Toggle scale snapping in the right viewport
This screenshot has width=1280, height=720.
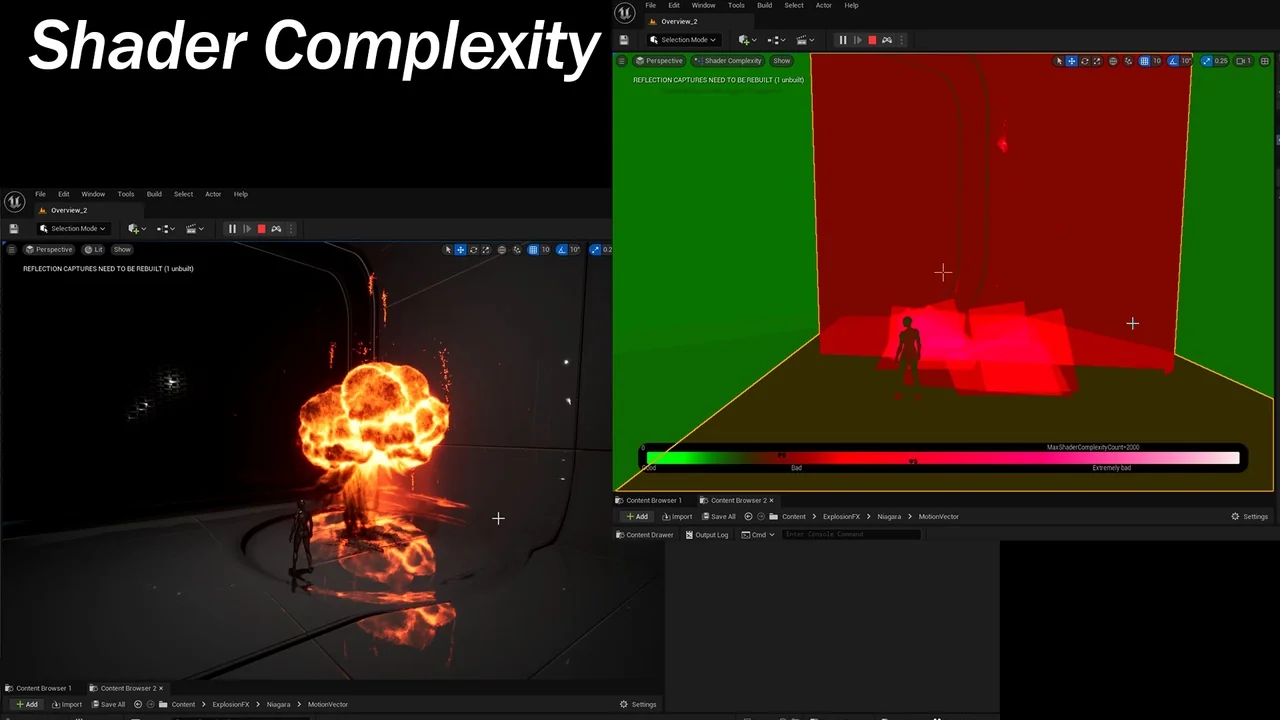1207,61
